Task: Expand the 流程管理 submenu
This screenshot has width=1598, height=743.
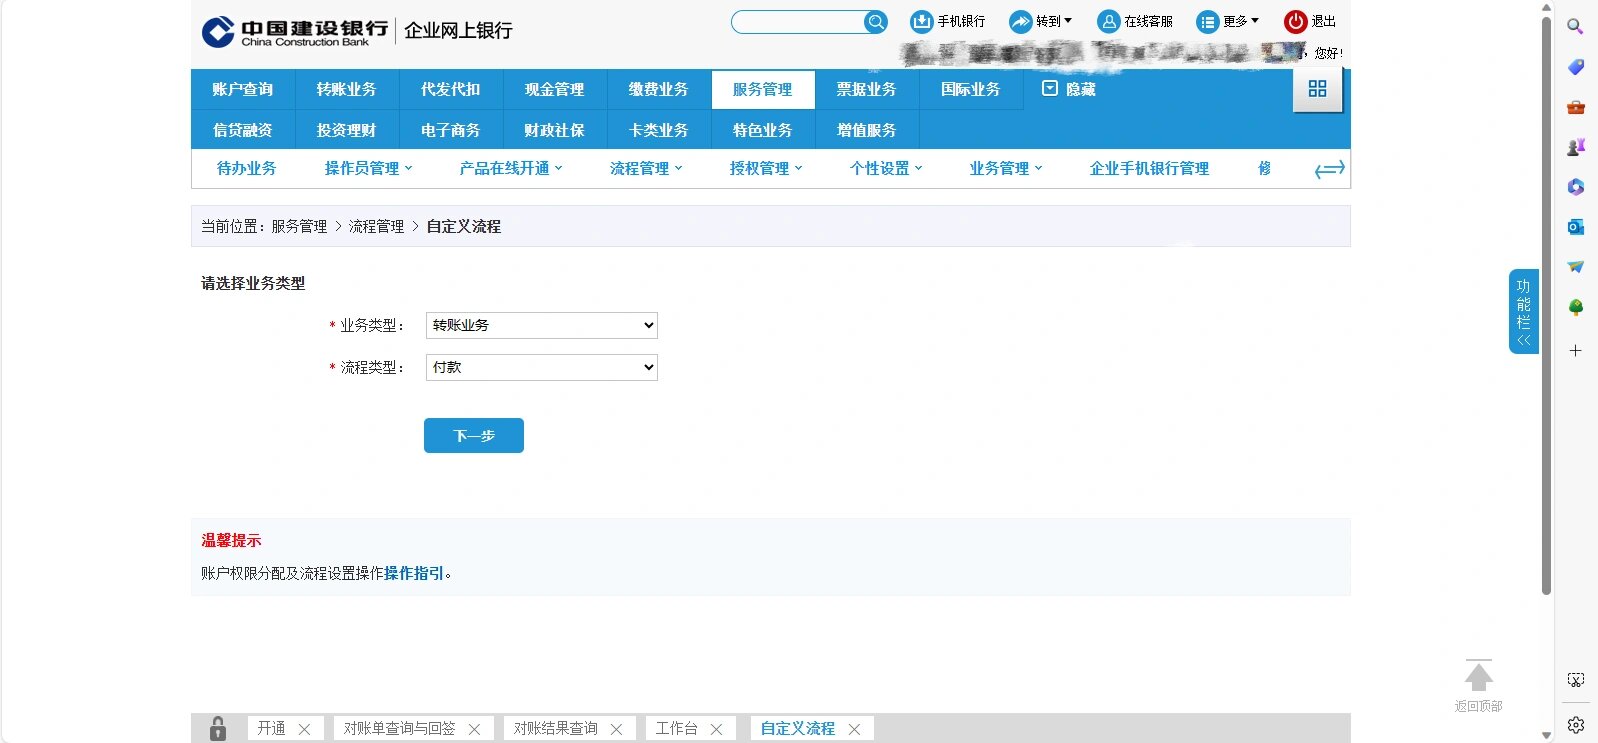Action: tap(646, 168)
